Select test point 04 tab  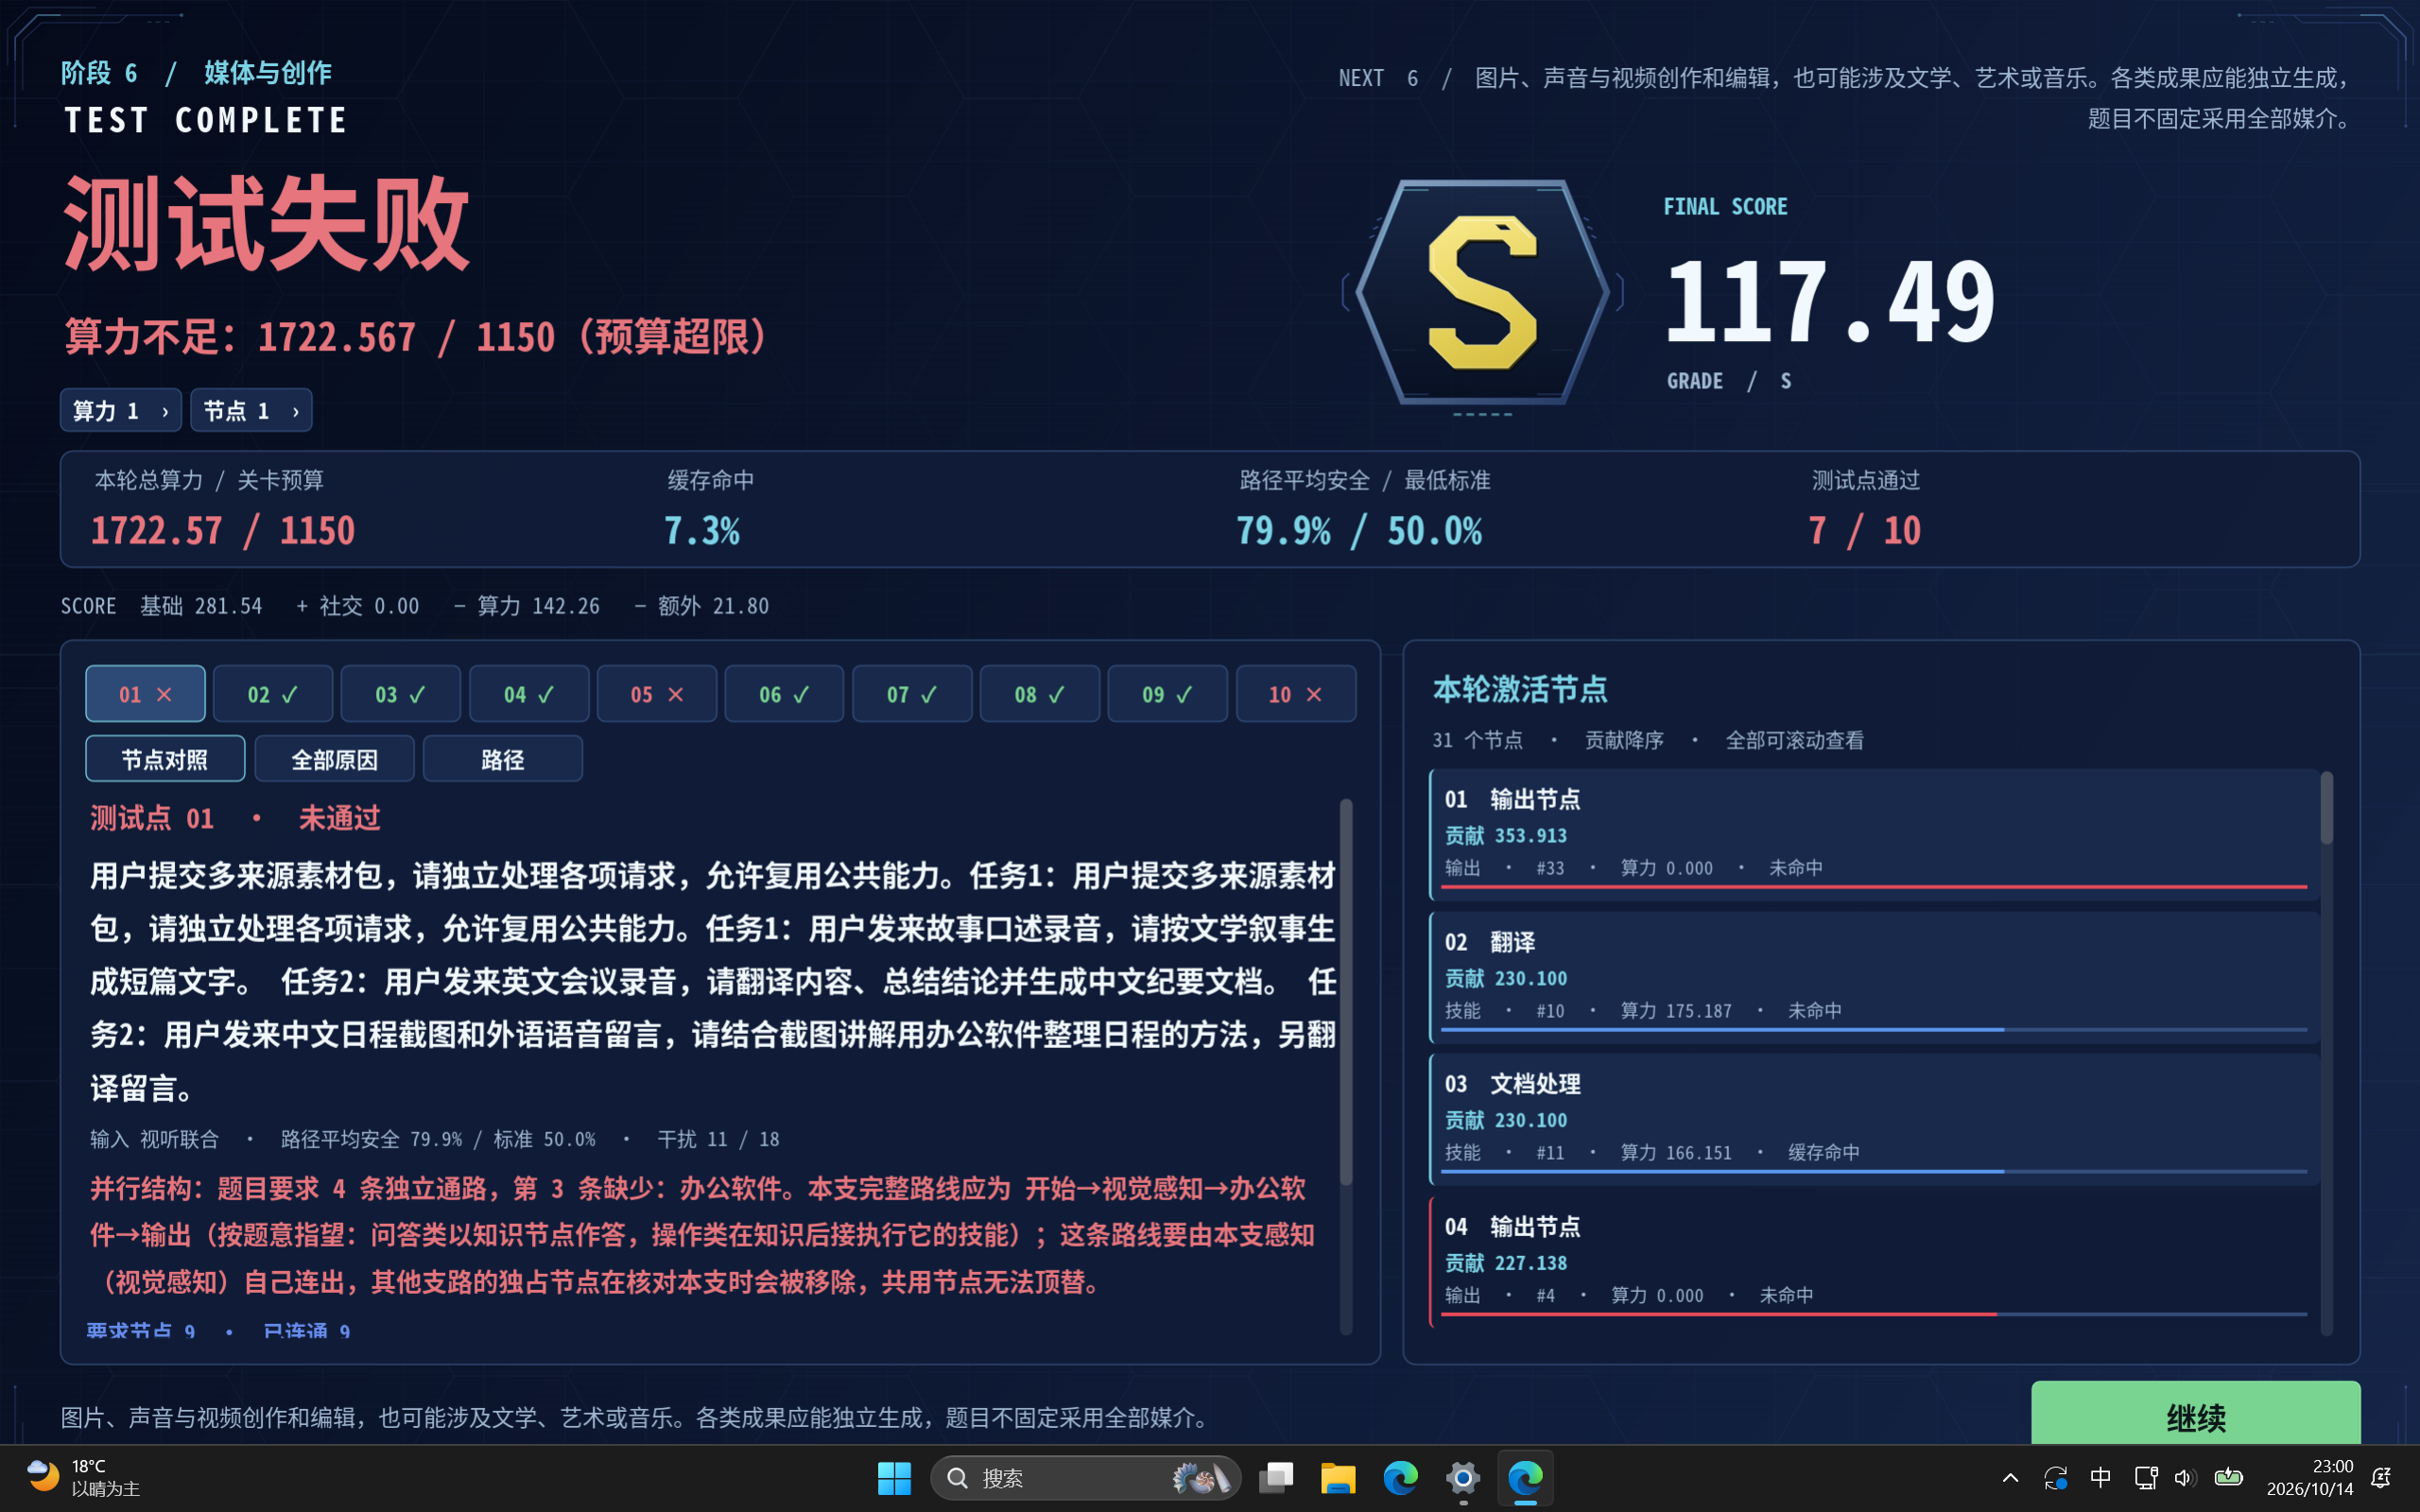pyautogui.click(x=529, y=693)
